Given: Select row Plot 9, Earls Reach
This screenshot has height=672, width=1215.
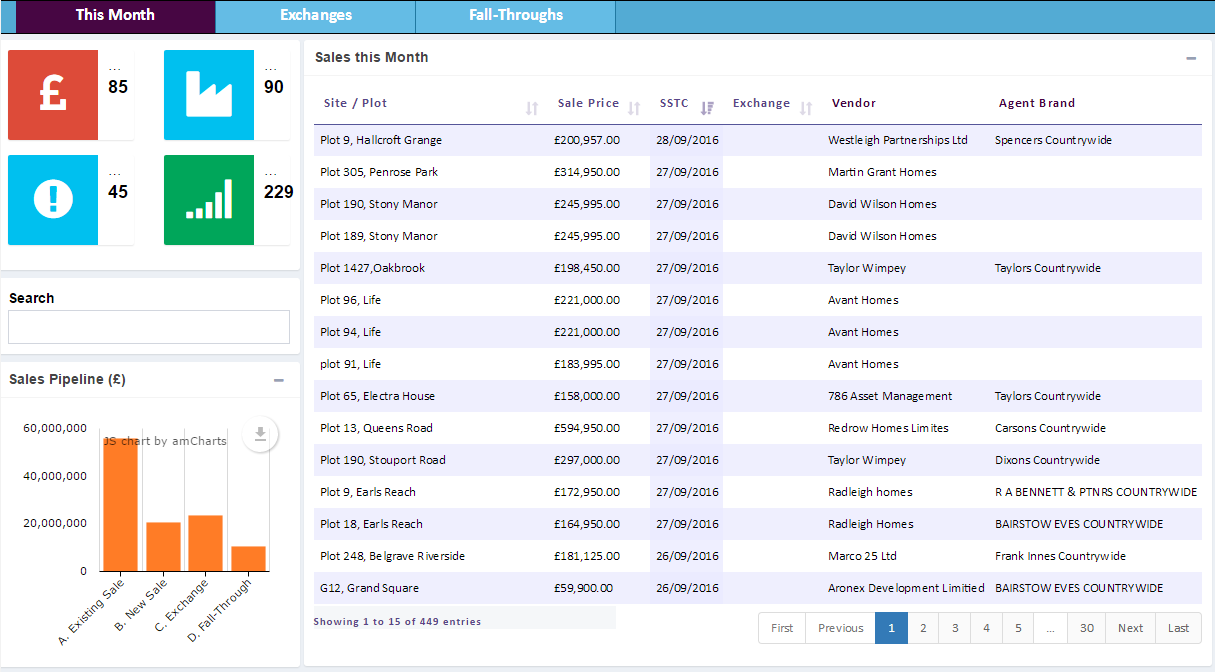Looking at the screenshot, I should pos(758,492).
